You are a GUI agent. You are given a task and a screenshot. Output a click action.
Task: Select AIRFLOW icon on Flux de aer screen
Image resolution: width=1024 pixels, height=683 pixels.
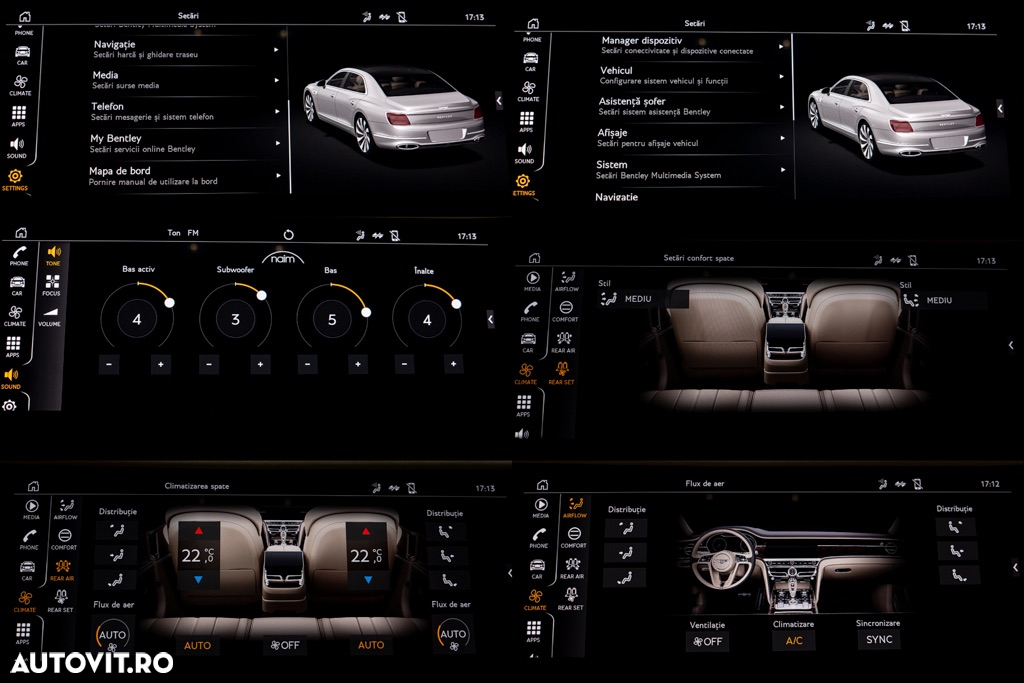(x=575, y=507)
